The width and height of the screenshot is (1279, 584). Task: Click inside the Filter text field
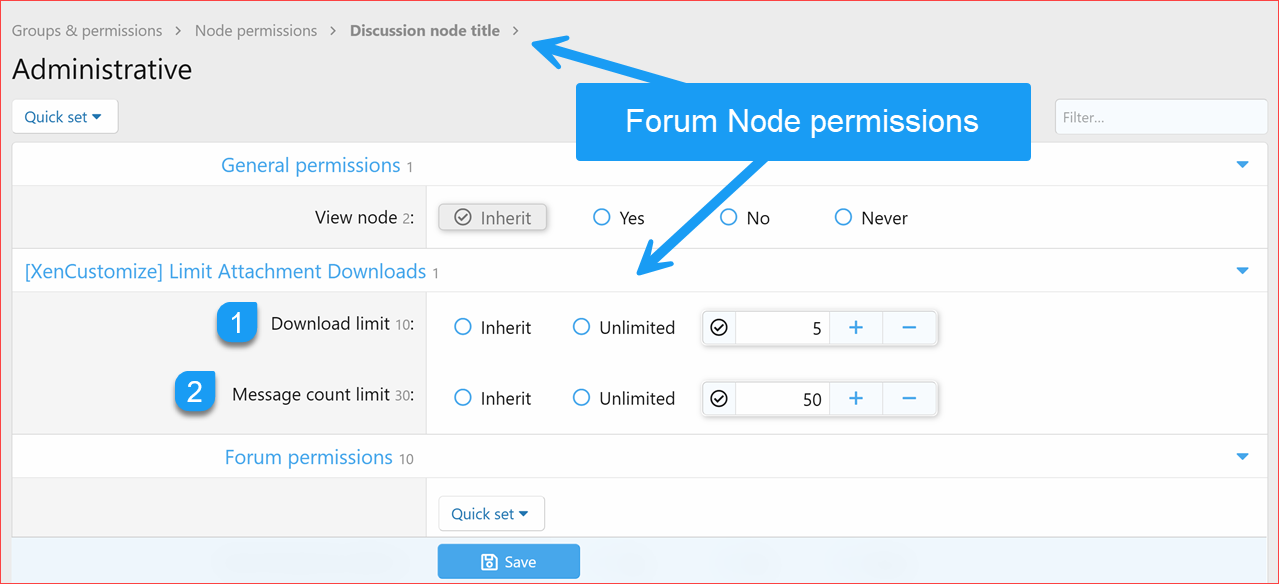pyautogui.click(x=1160, y=116)
